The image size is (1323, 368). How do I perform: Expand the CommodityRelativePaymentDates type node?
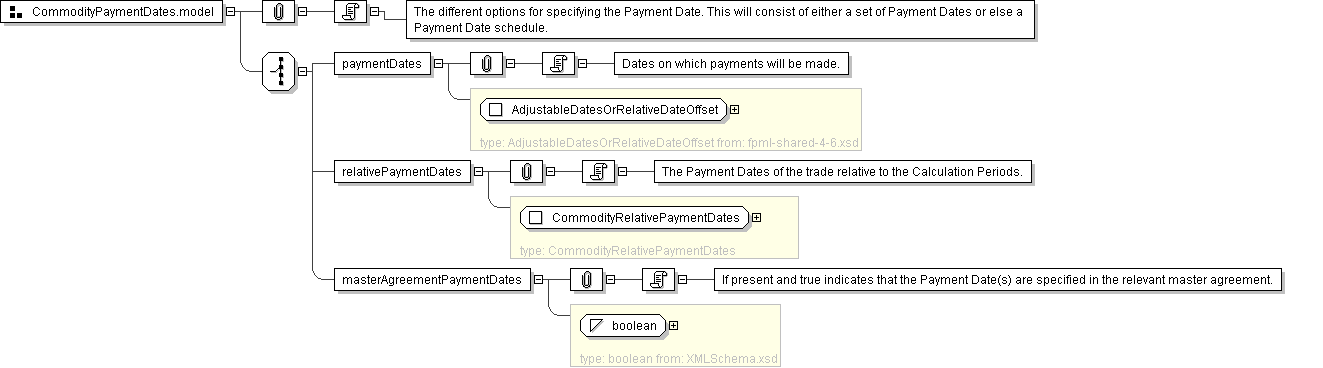click(x=756, y=217)
